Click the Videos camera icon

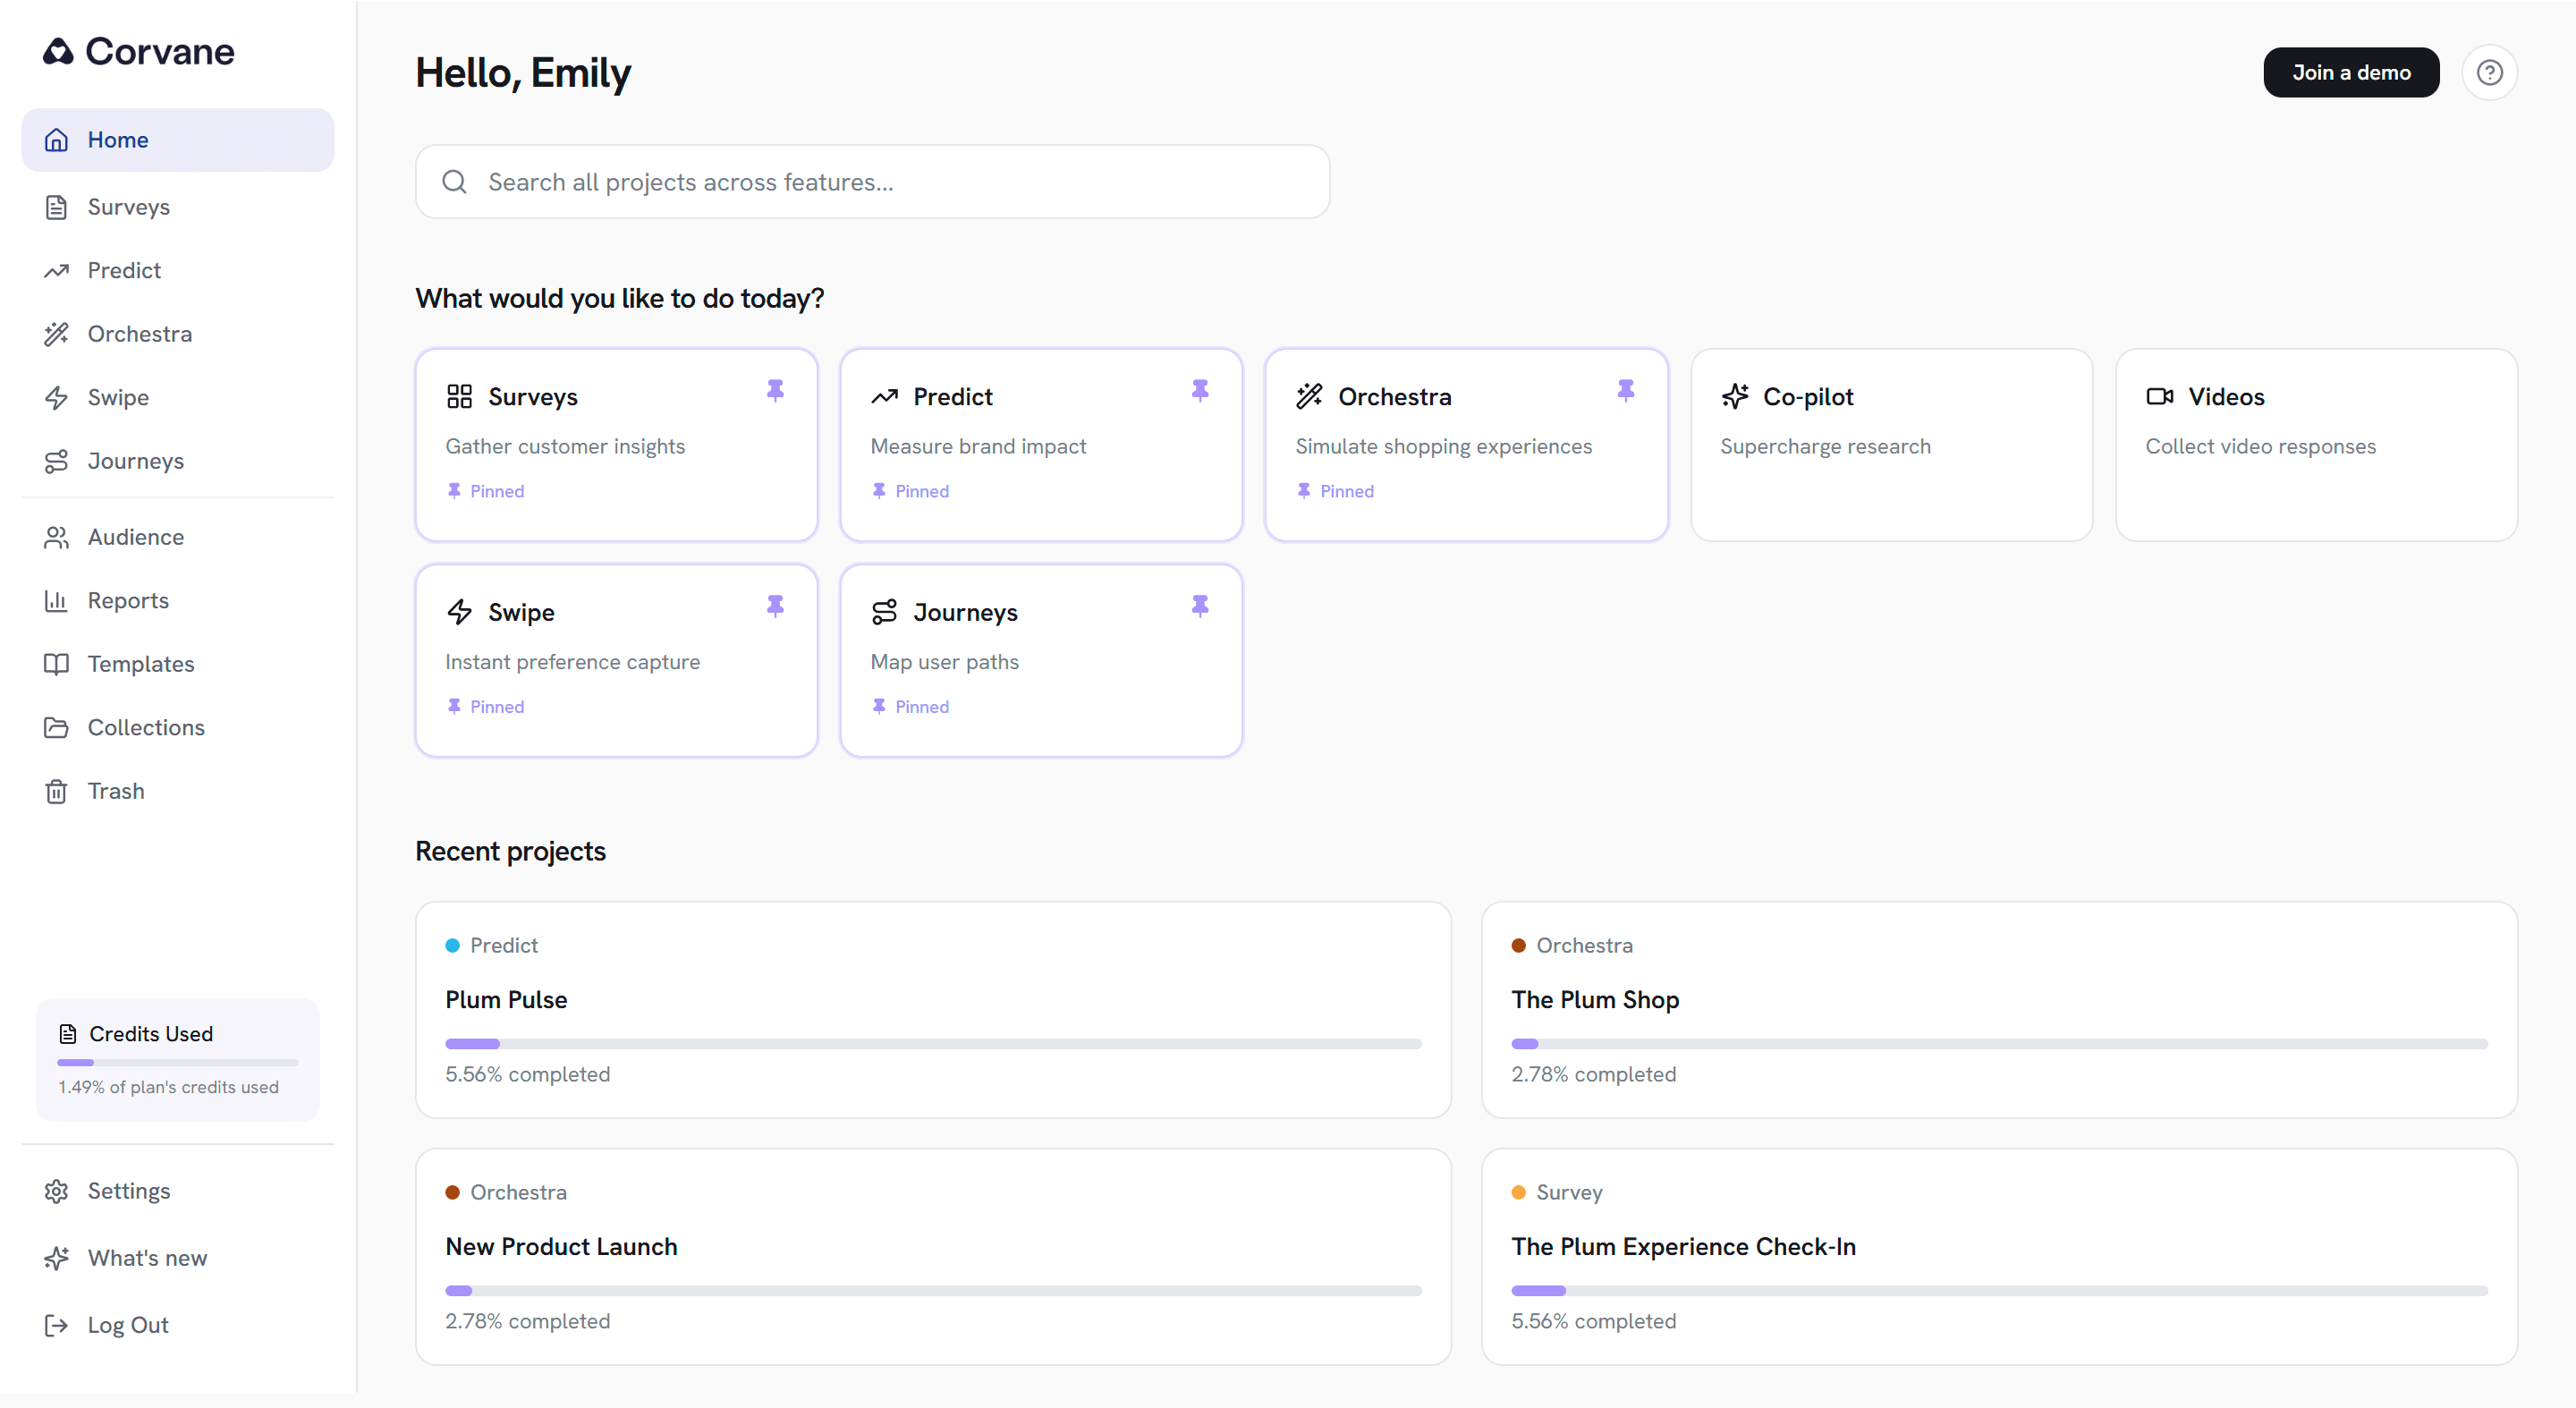[2159, 397]
